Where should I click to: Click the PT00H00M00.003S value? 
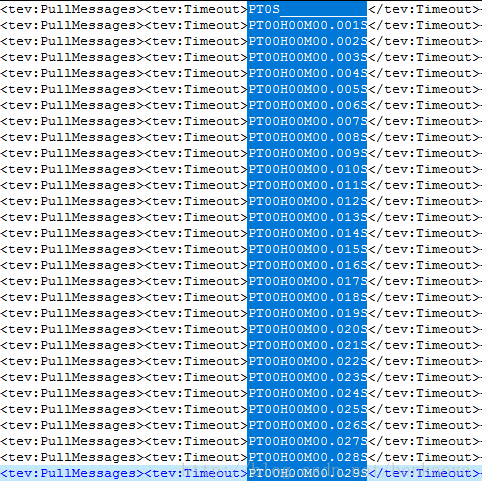click(307, 57)
